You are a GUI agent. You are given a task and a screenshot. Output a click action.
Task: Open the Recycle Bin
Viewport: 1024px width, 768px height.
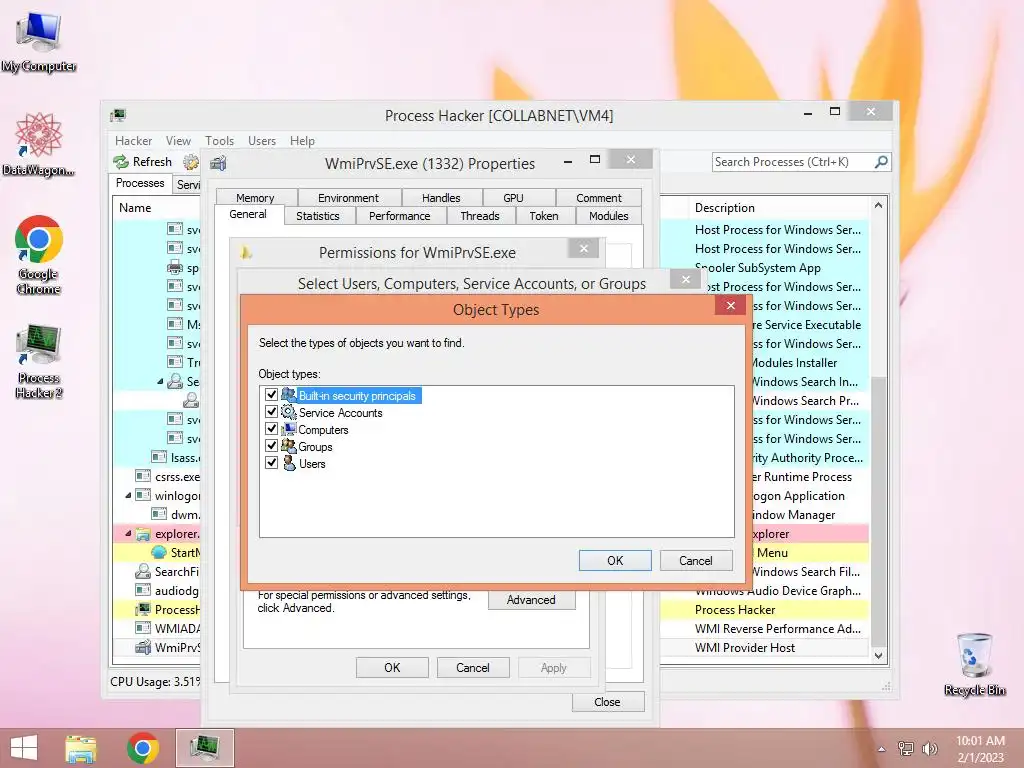pos(974,665)
